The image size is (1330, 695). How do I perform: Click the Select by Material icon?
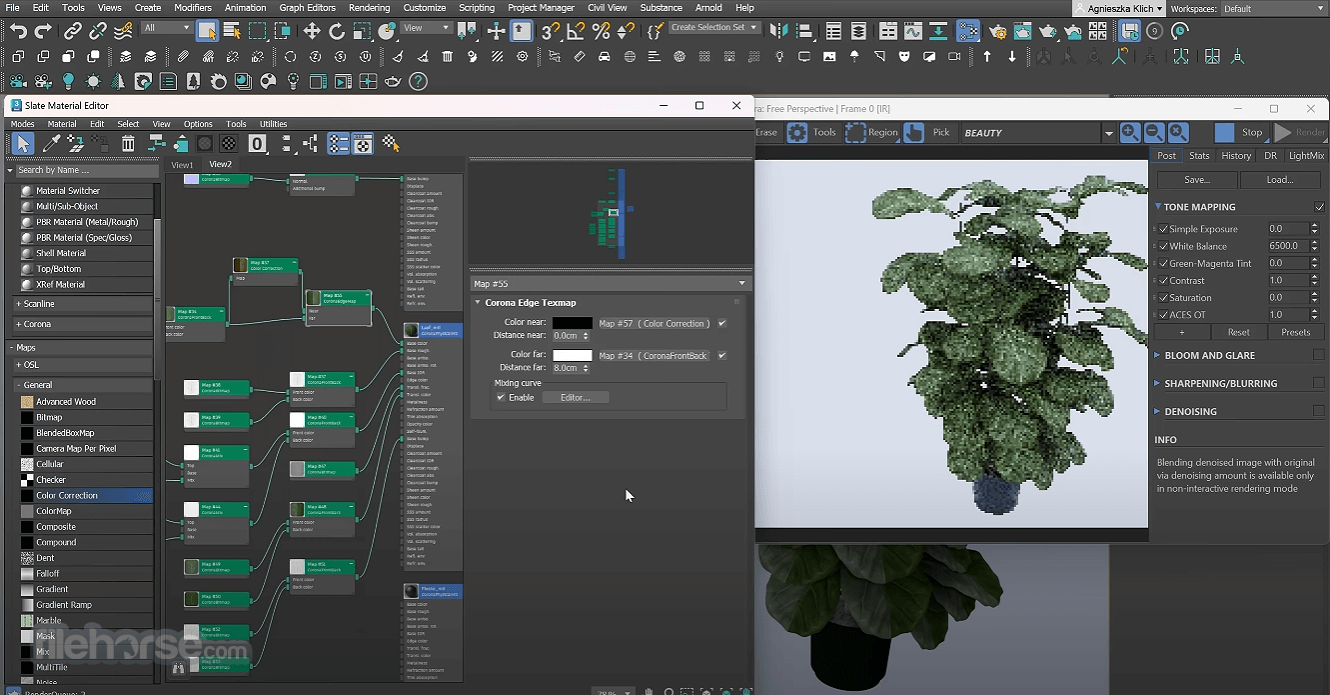pos(390,144)
